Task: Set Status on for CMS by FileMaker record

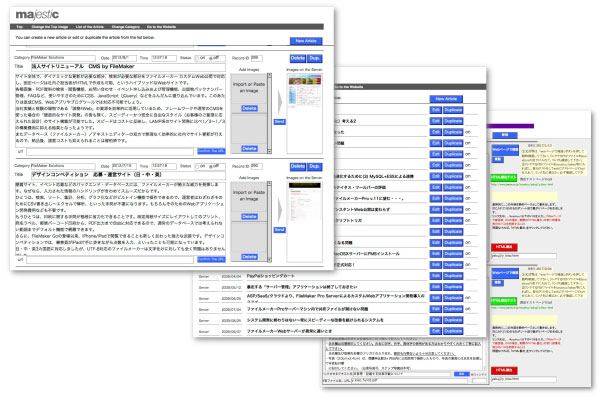Action: [197, 58]
